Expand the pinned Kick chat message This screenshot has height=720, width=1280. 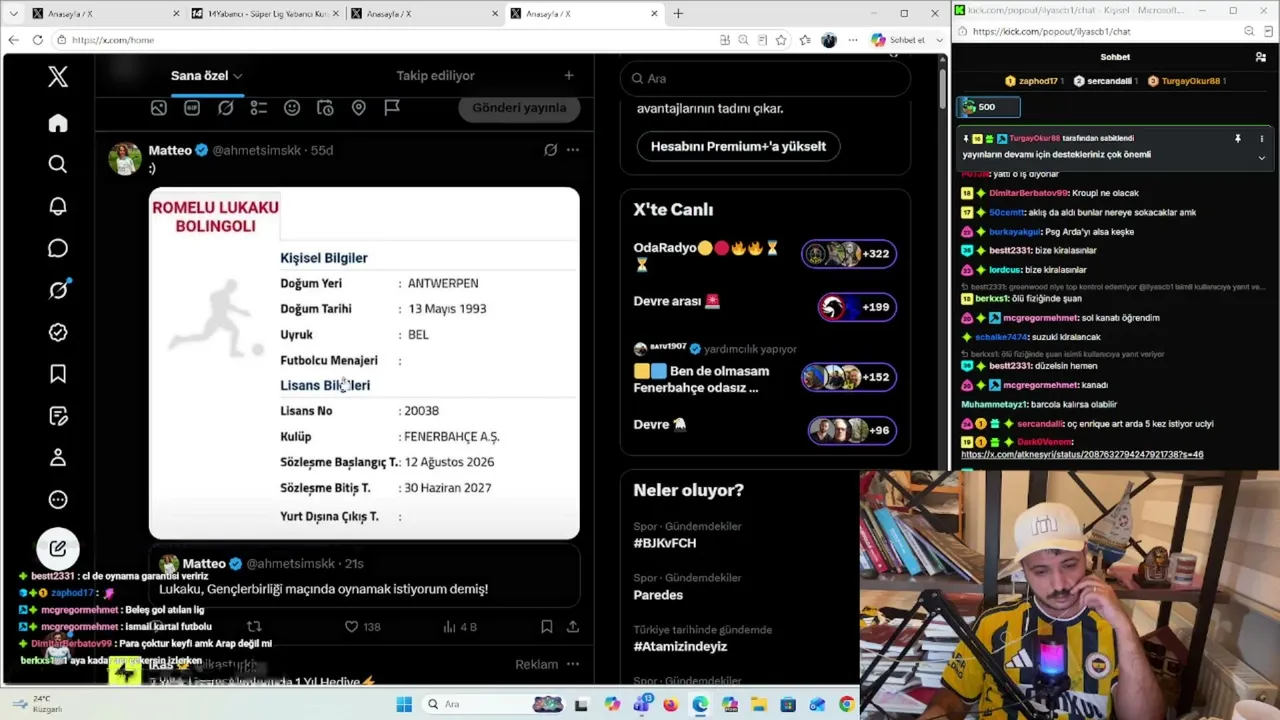(x=1262, y=158)
